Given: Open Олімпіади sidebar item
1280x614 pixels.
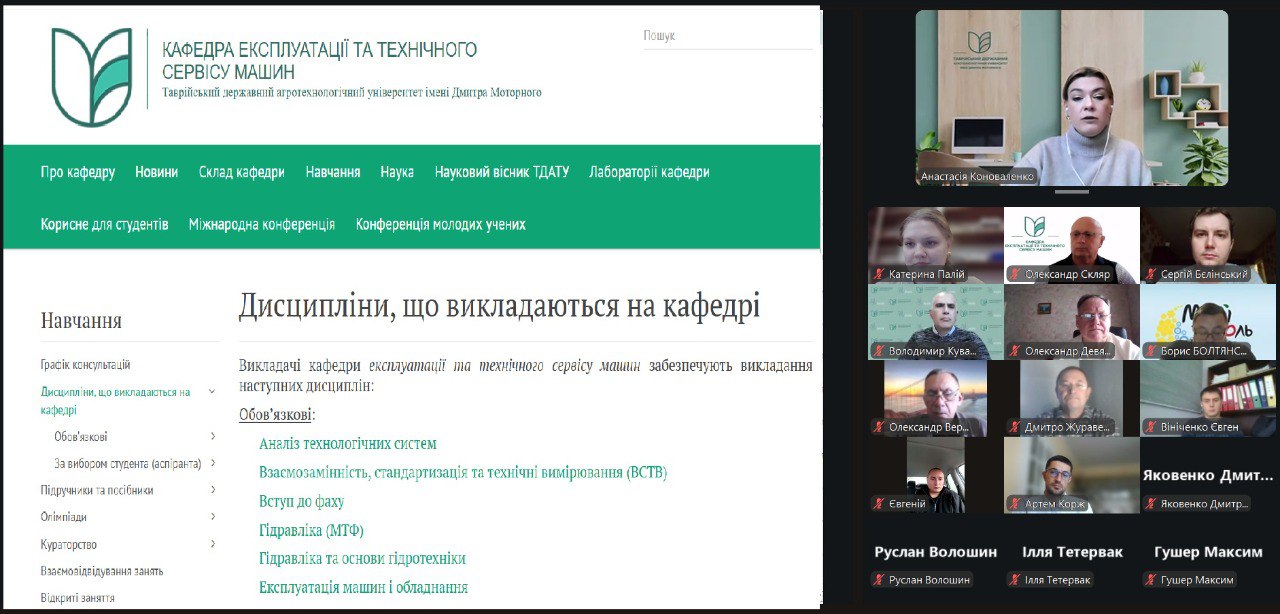Looking at the screenshot, I should tap(64, 517).
